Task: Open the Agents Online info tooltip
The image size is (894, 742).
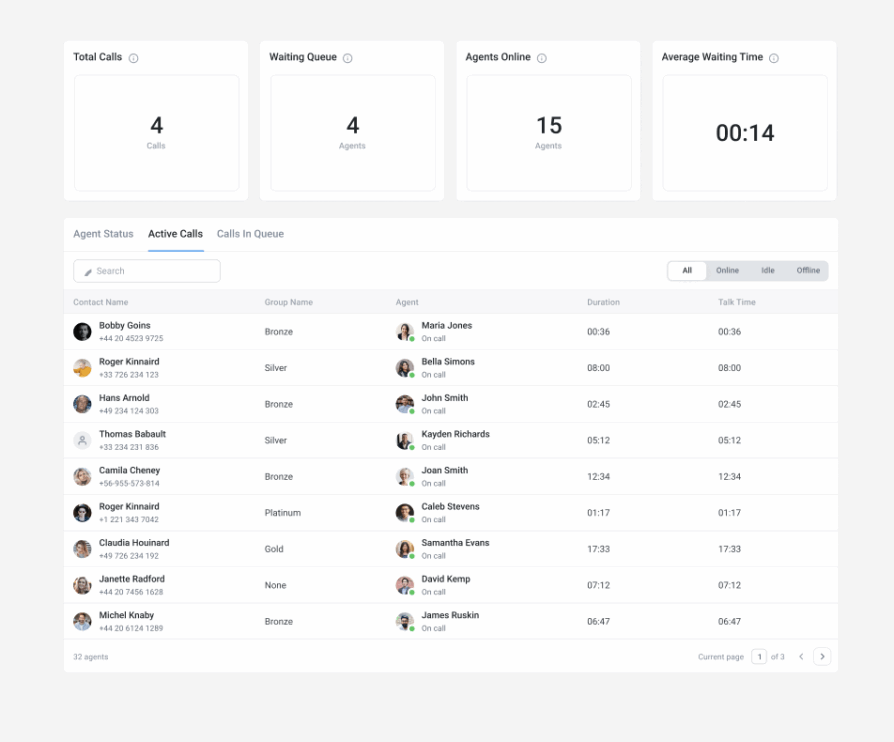Action: coord(541,57)
